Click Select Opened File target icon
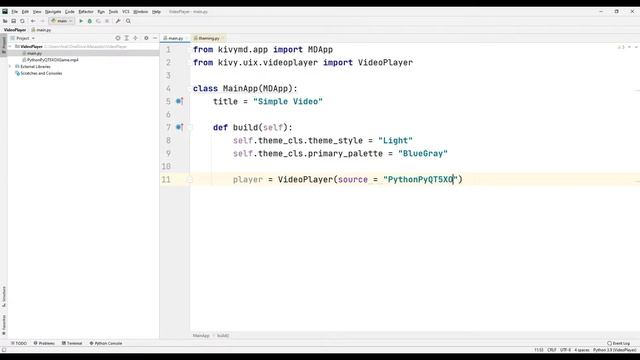 coord(118,38)
